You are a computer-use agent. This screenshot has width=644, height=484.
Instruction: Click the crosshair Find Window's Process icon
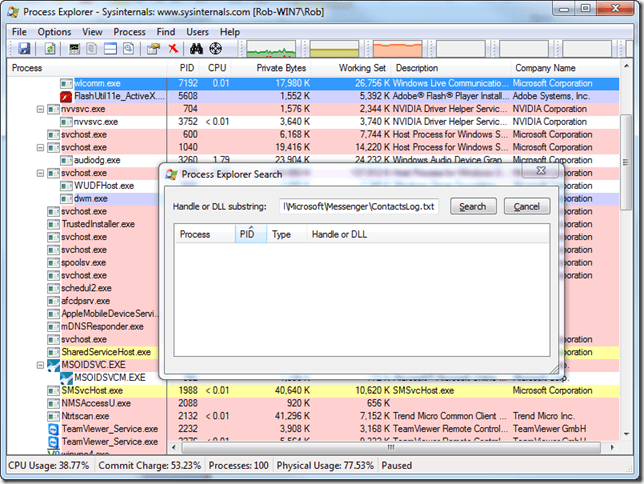(x=215, y=48)
